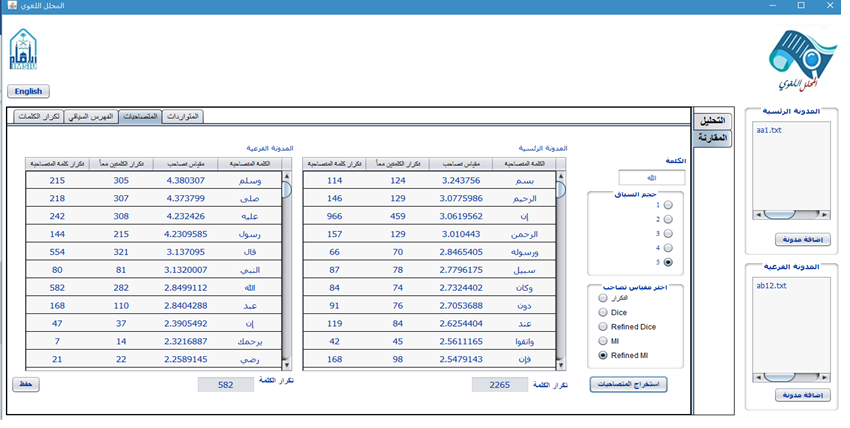Open the التحليل side tab

tap(712, 121)
